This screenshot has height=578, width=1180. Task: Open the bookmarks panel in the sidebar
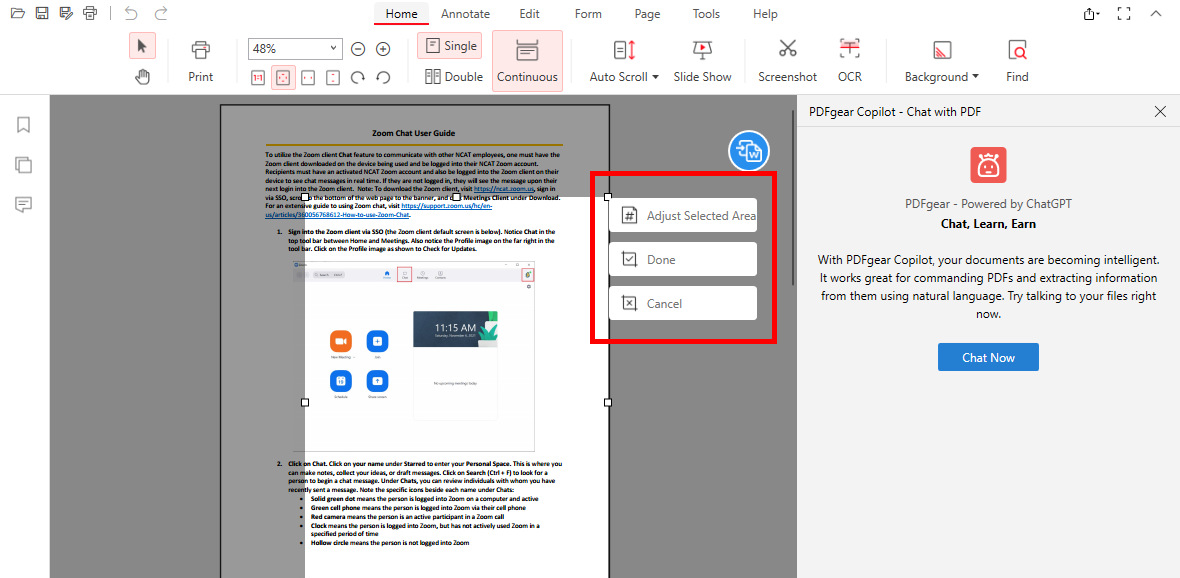point(23,124)
